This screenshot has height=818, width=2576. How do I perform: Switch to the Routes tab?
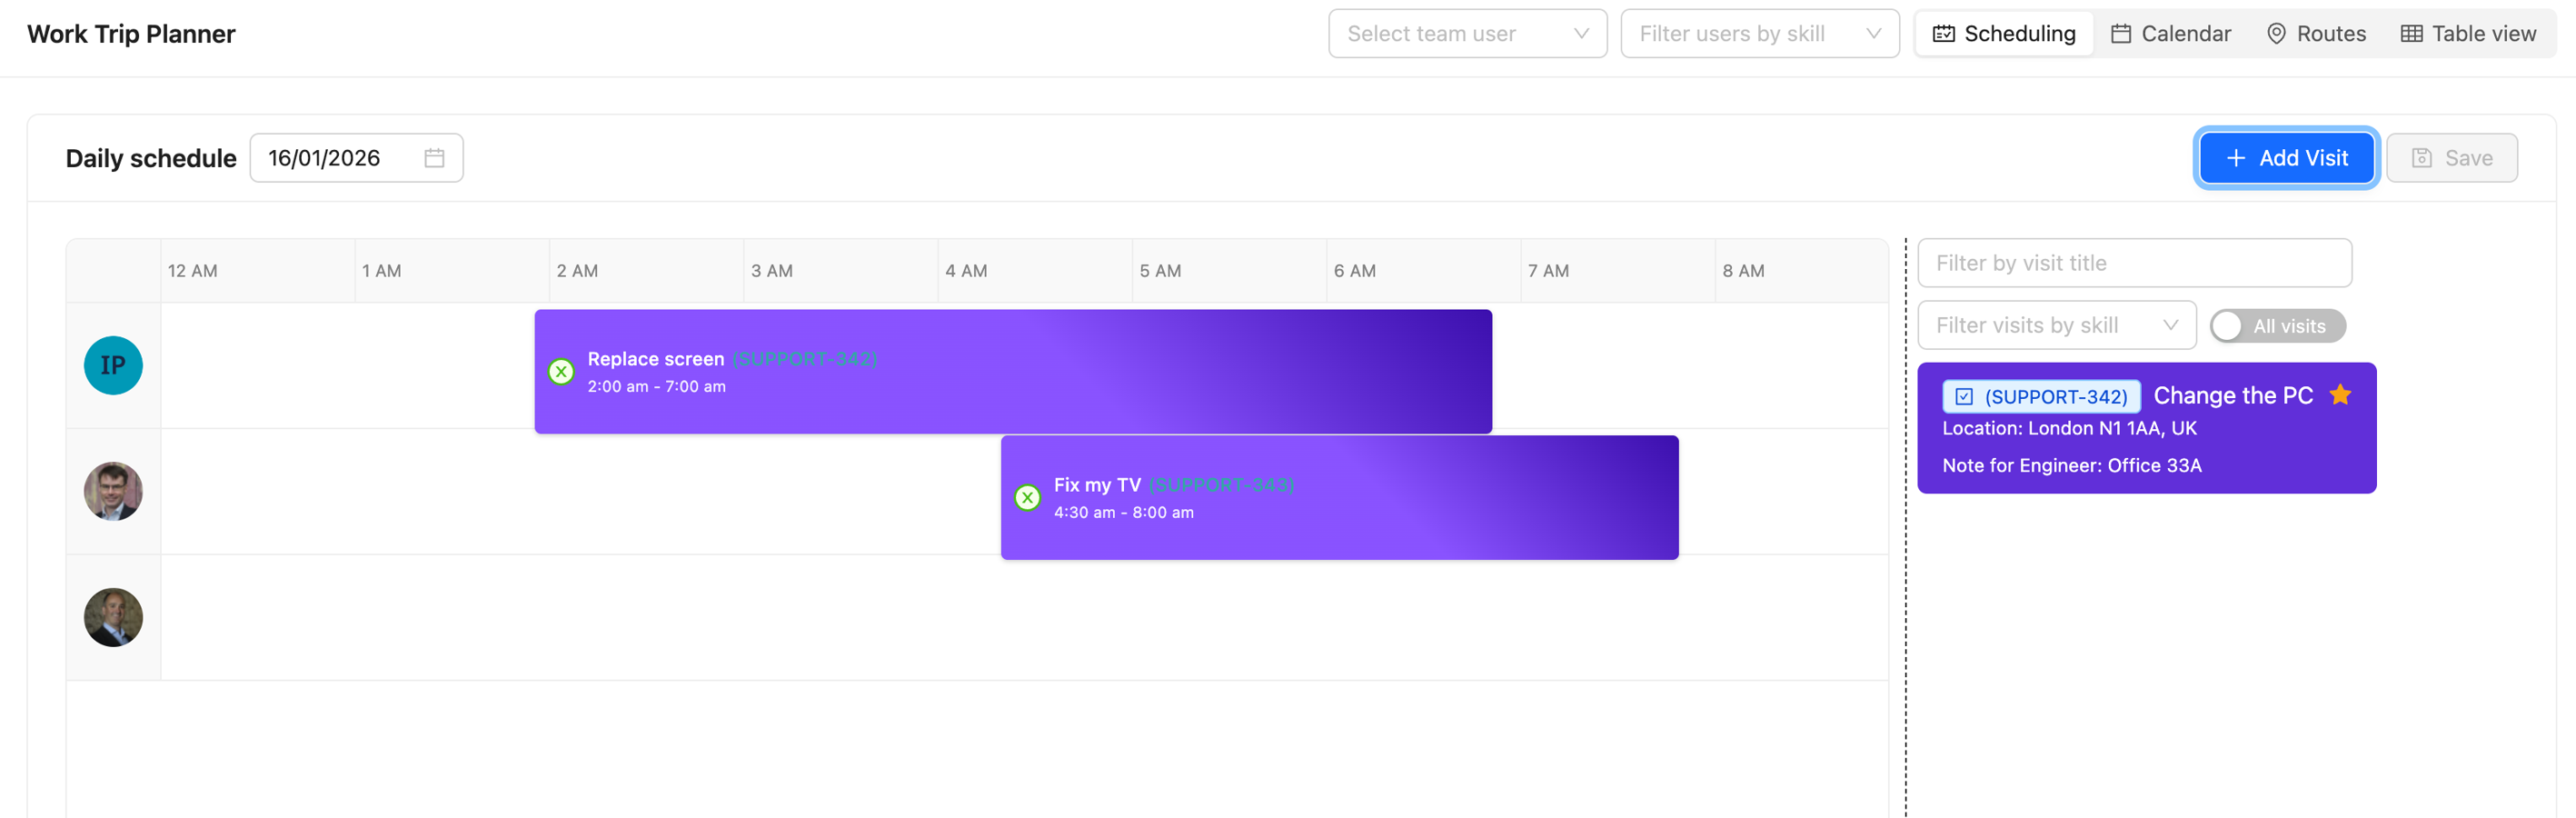tap(2316, 34)
